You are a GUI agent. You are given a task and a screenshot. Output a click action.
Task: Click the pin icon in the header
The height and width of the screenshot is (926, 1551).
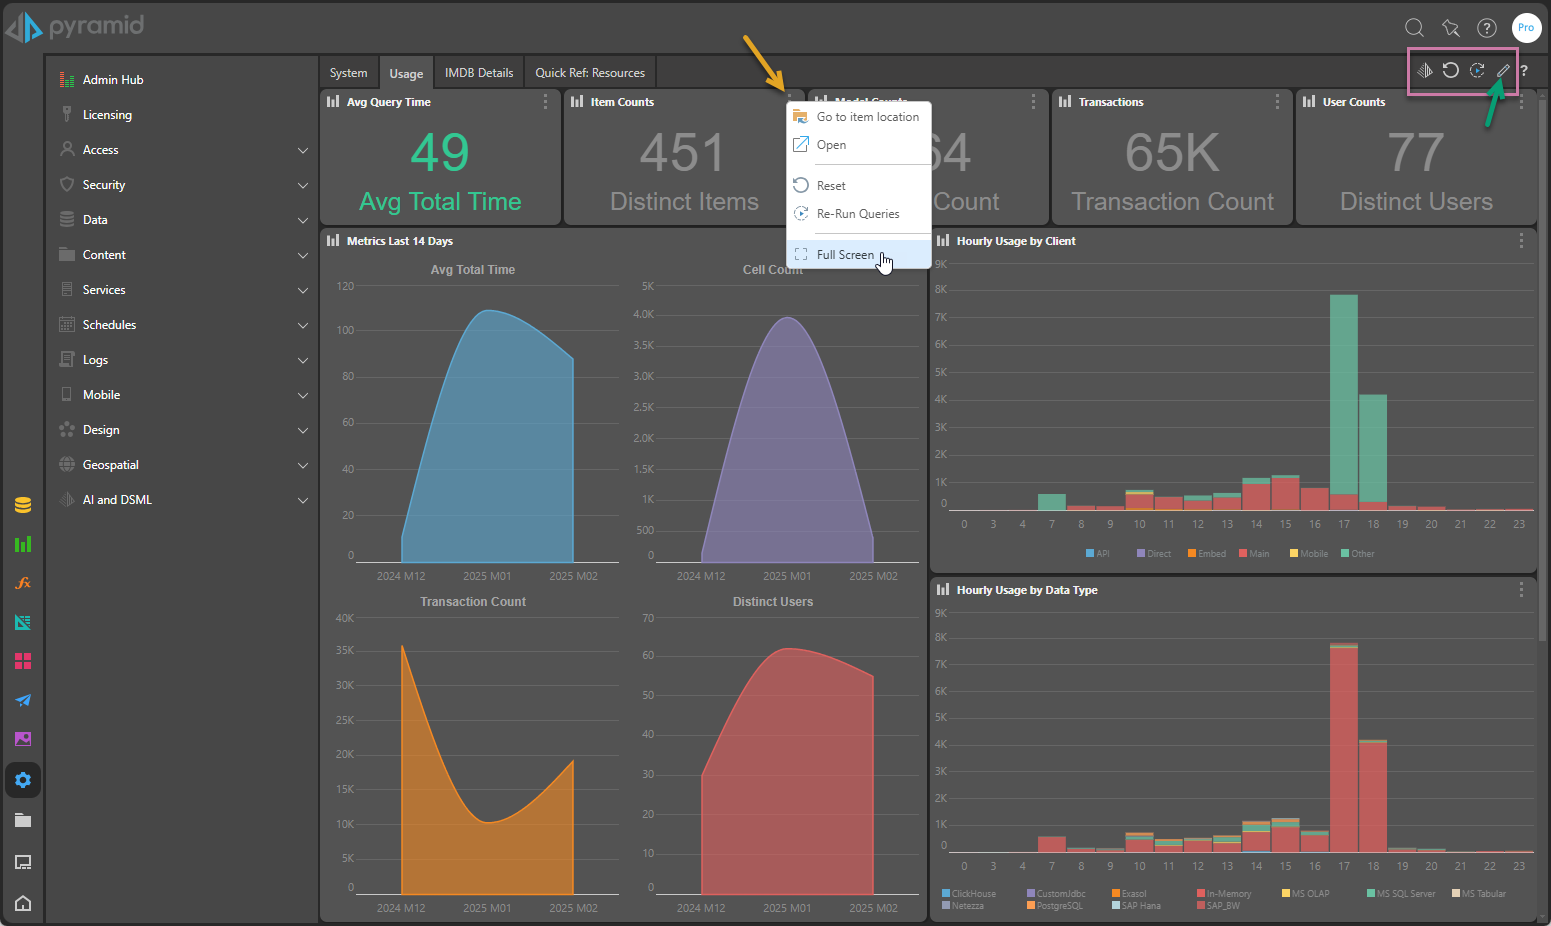pyautogui.click(x=1450, y=28)
